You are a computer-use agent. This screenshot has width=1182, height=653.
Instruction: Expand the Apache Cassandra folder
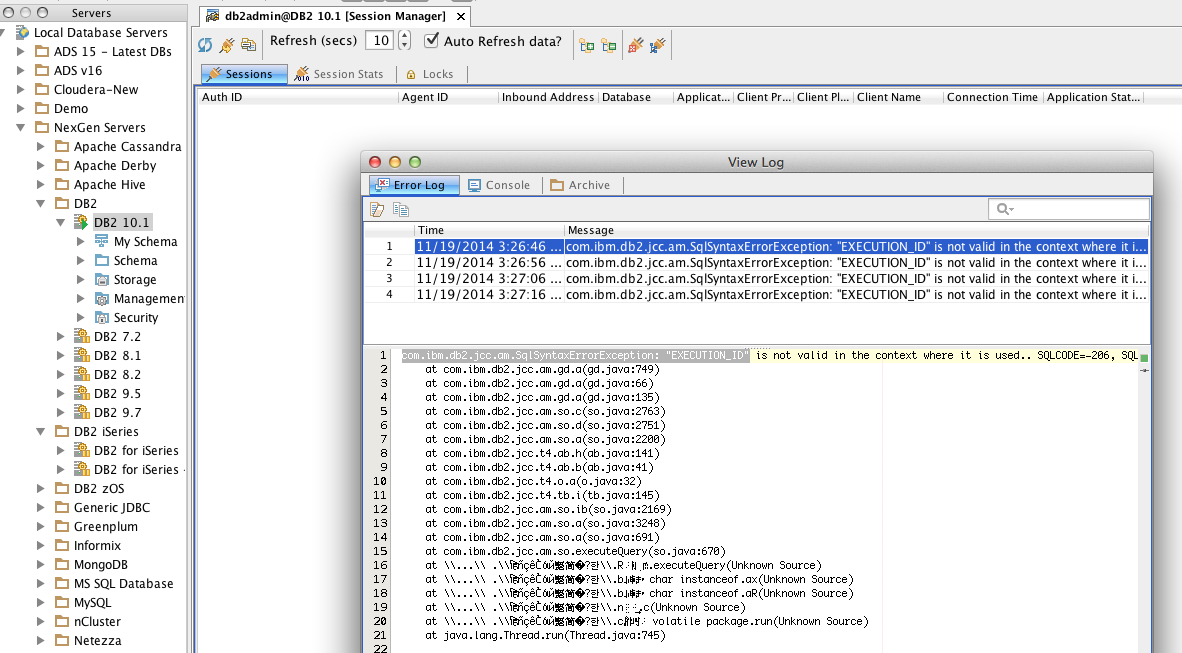point(41,147)
